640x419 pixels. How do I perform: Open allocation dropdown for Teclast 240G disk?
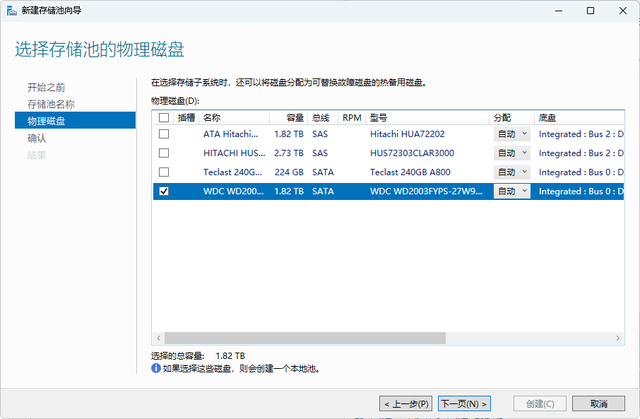pyautogui.click(x=512, y=172)
